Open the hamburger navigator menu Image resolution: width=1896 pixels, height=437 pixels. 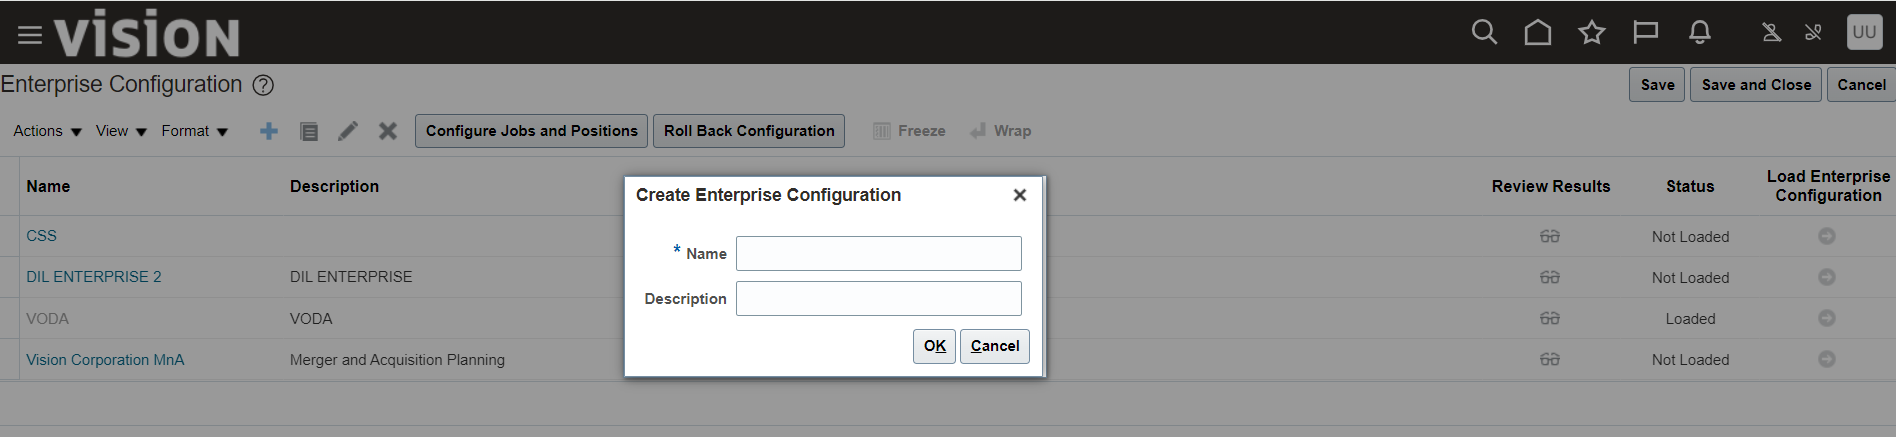pyautogui.click(x=30, y=36)
